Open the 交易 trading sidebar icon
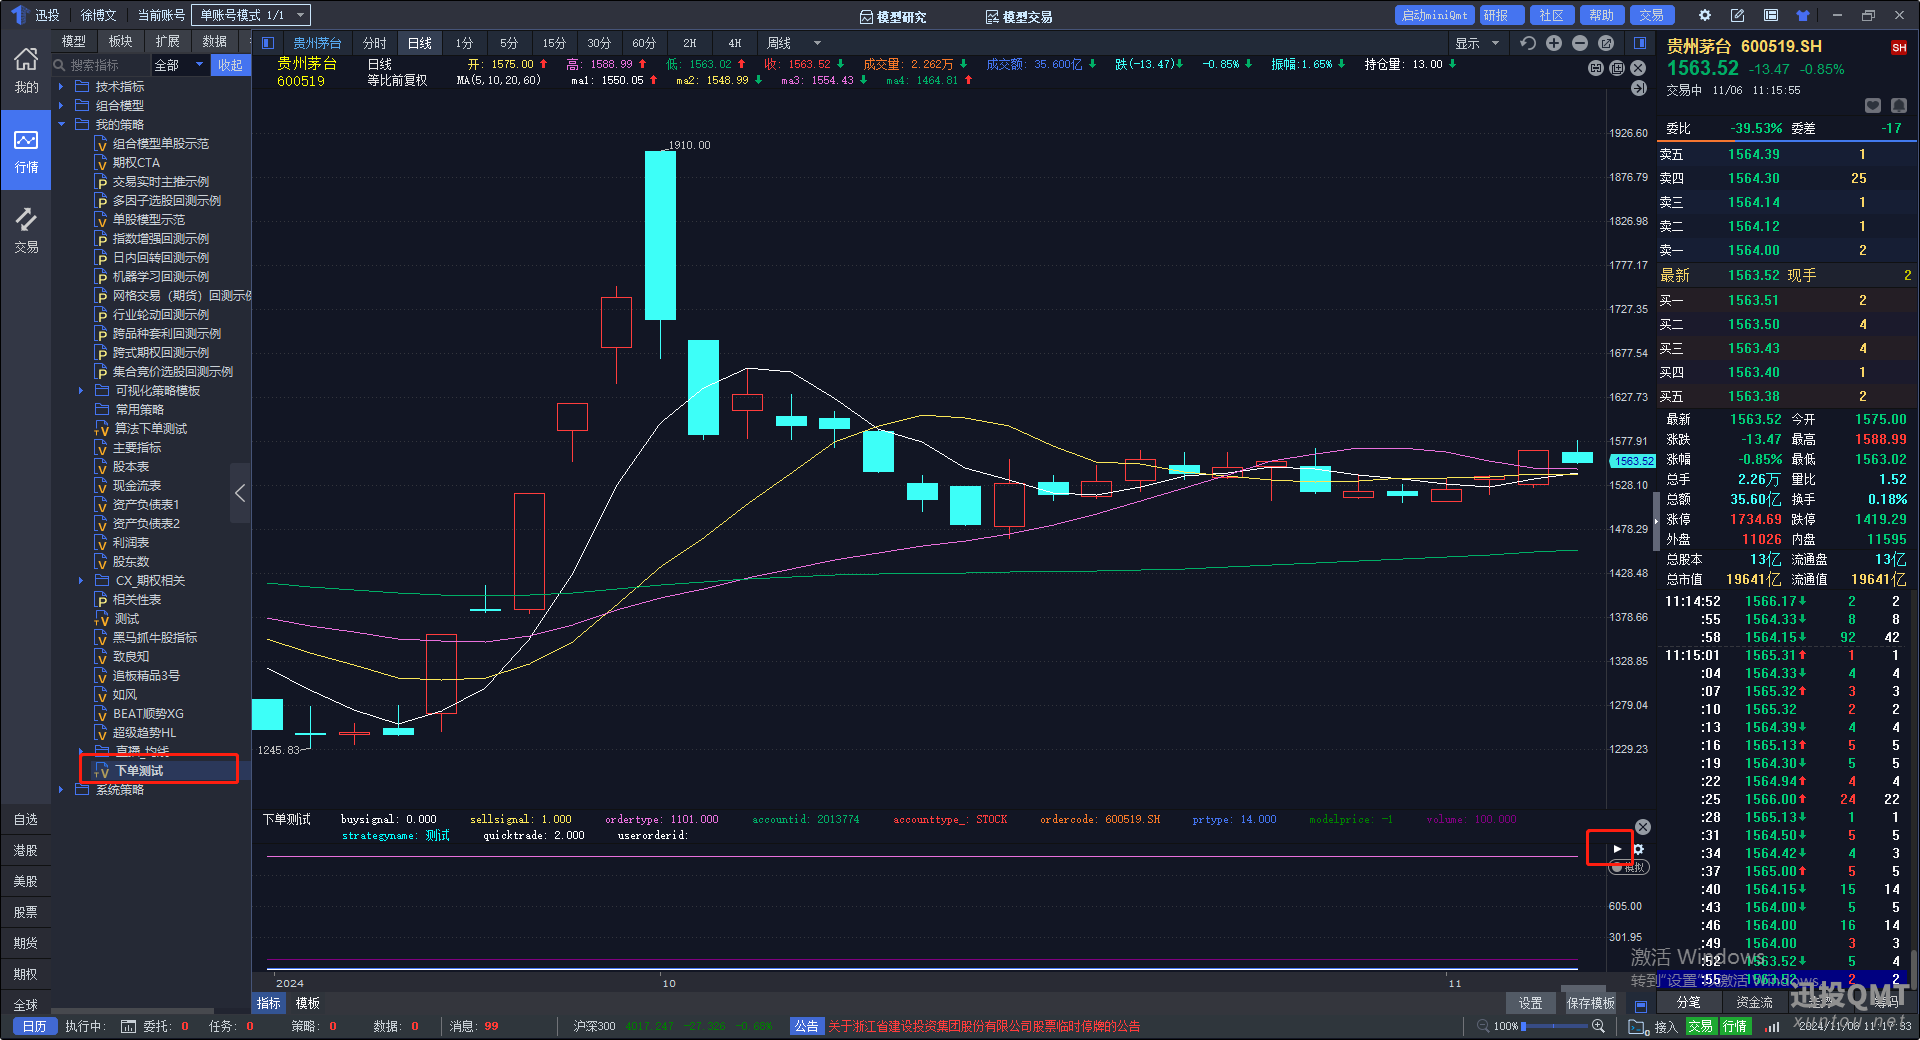The height and width of the screenshot is (1040, 1920). tap(26, 230)
